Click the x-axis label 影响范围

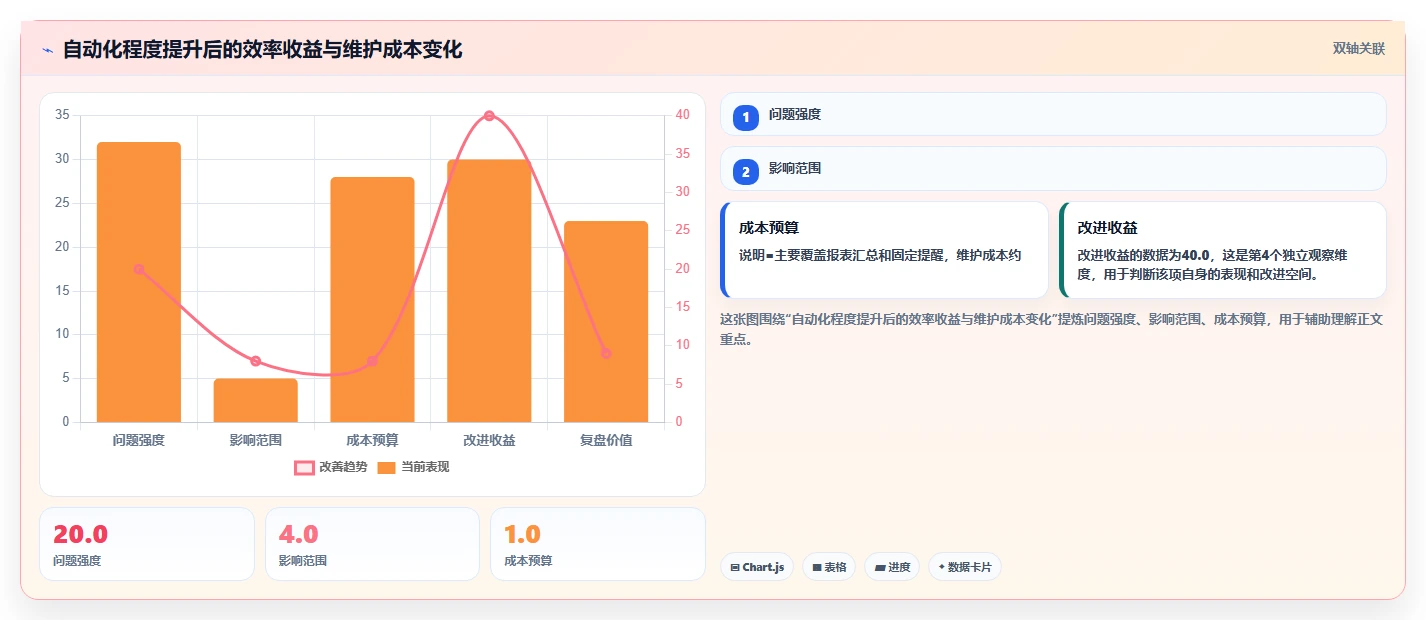[x=256, y=440]
